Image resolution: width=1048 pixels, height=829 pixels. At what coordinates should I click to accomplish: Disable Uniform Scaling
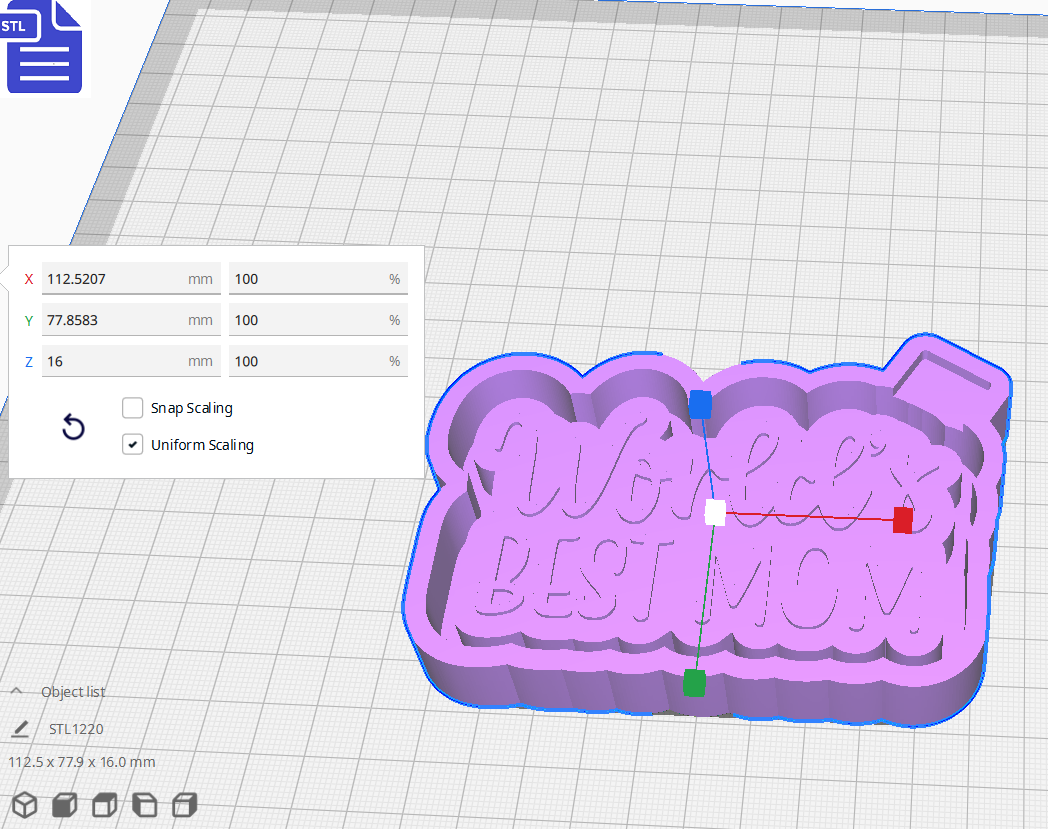pyautogui.click(x=132, y=444)
